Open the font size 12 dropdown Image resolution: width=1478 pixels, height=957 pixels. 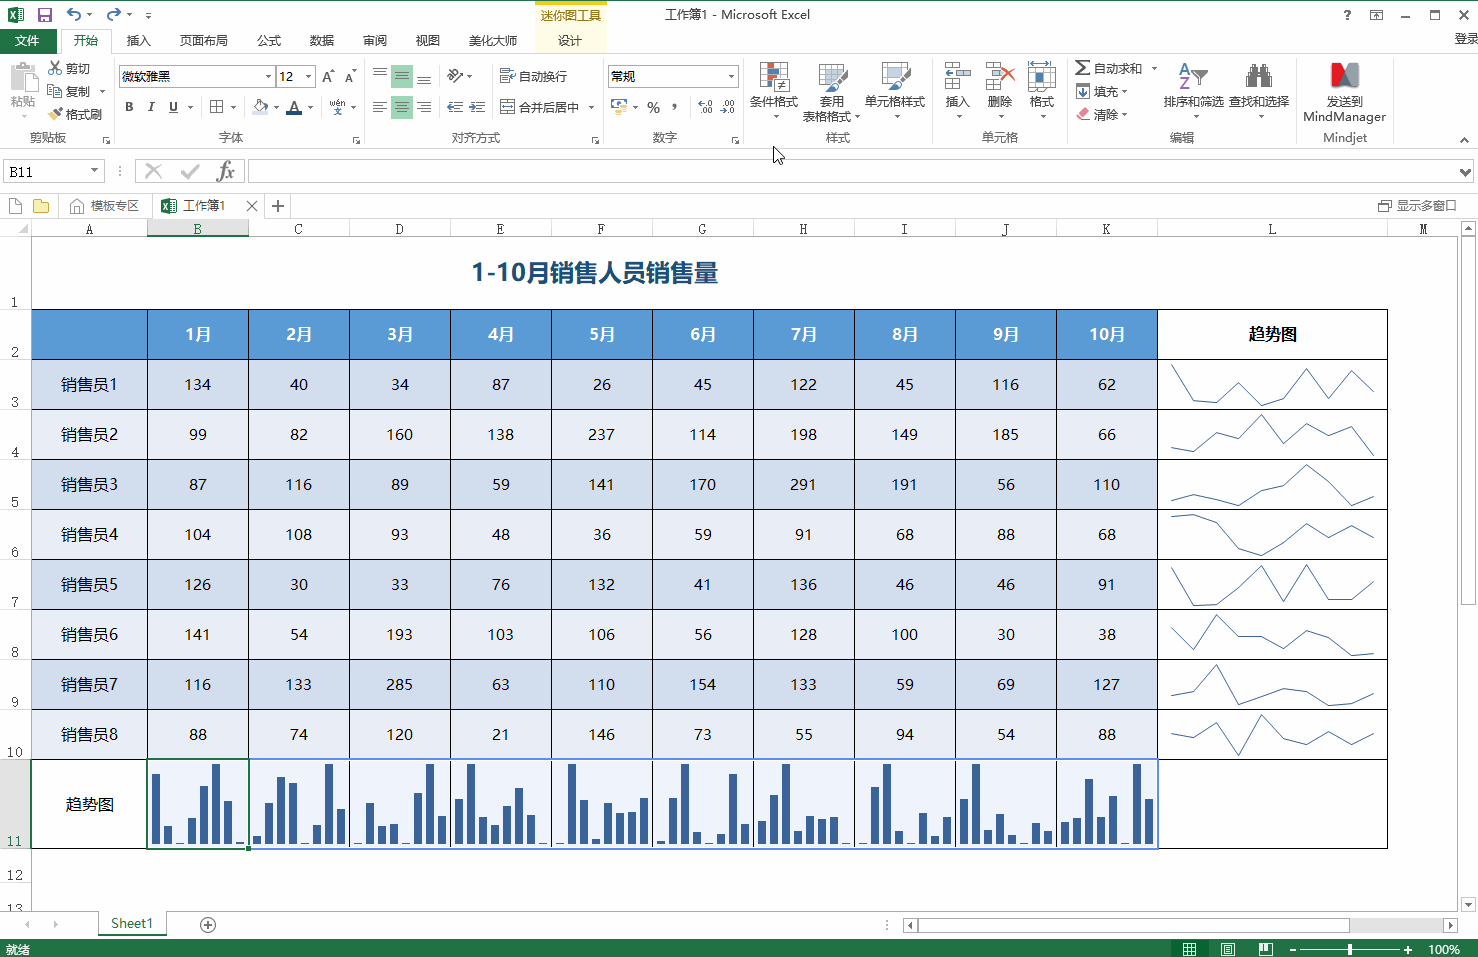[x=309, y=76]
